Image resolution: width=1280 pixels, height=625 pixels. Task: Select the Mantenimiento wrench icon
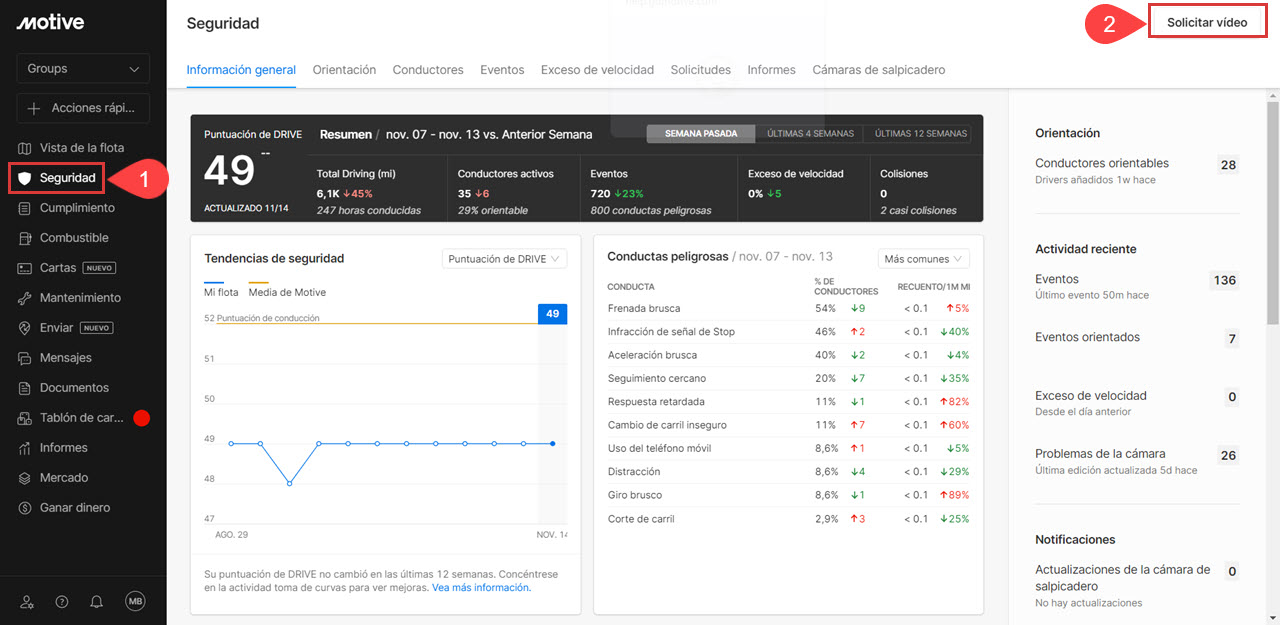[26, 298]
